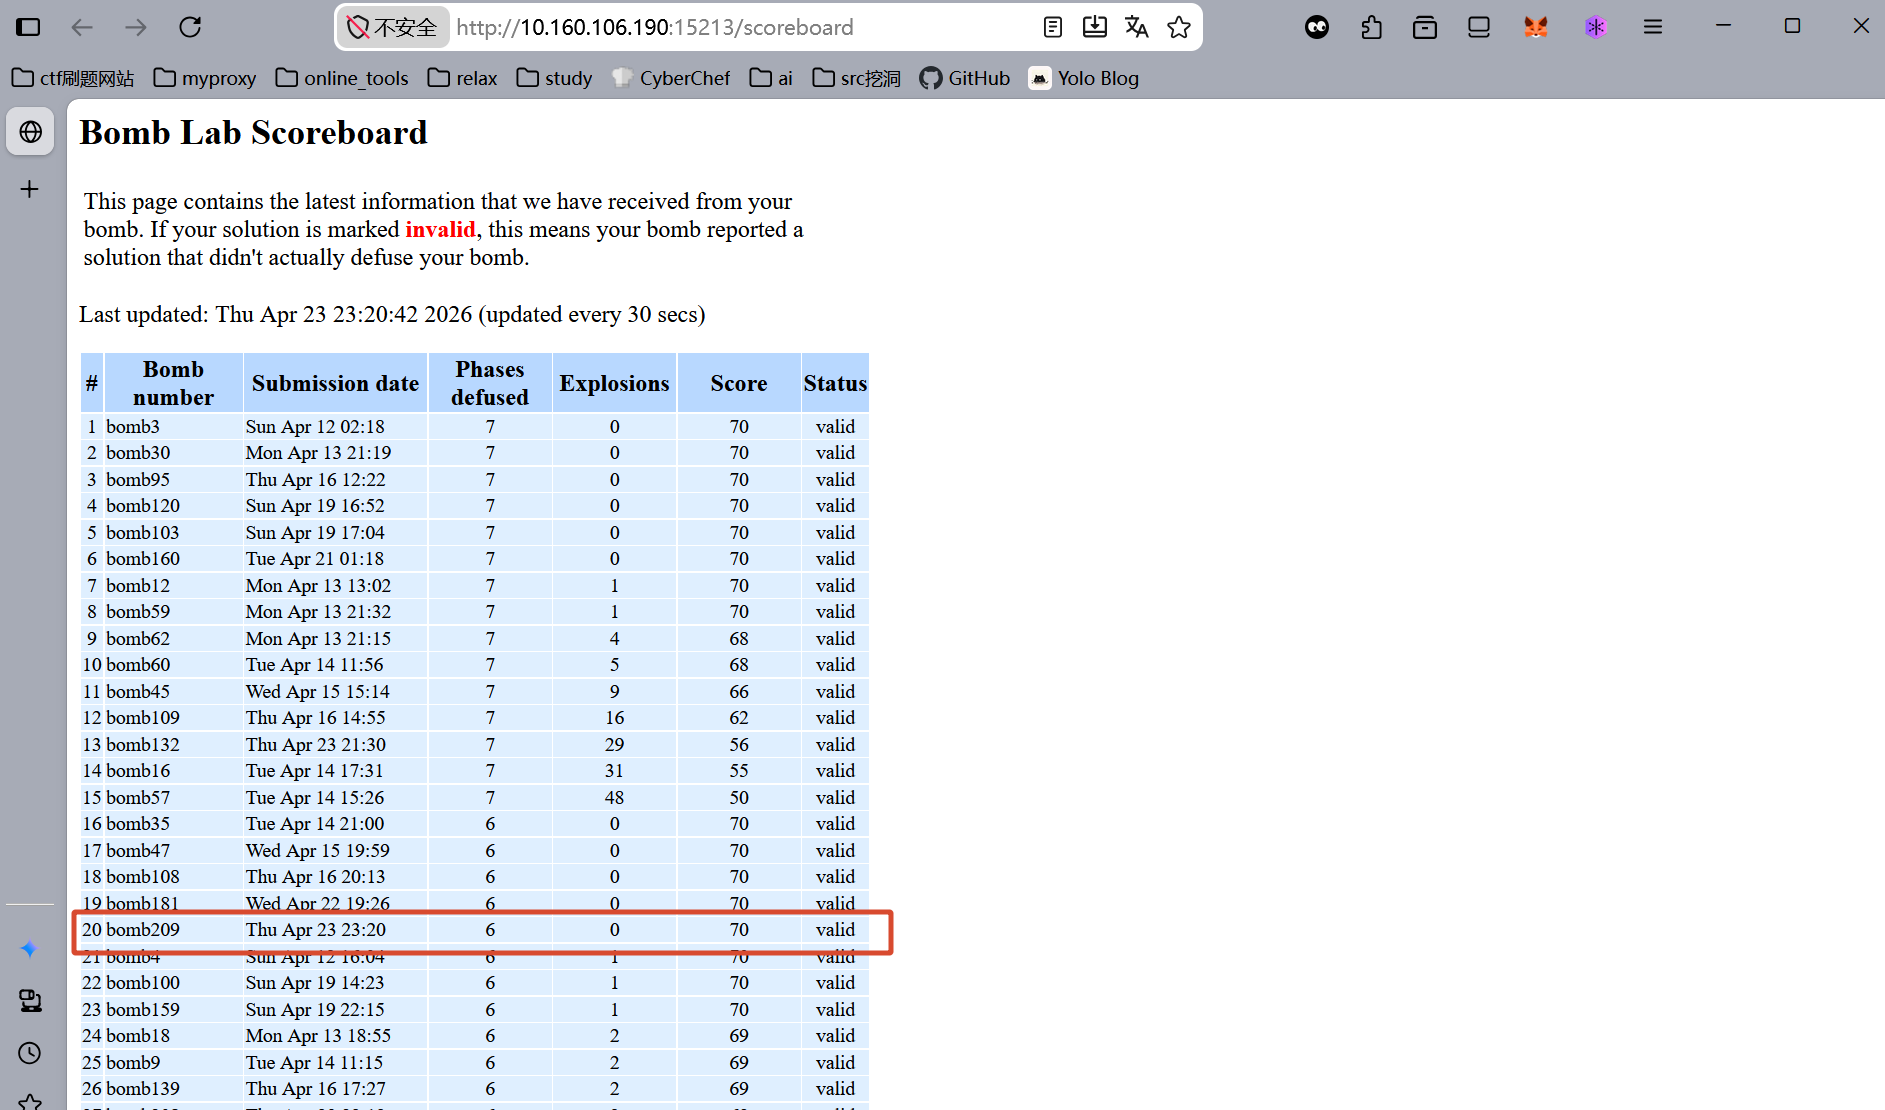This screenshot has height=1110, width=1885.
Task: Click the Bomb Lab Scoreboard heading
Action: [x=253, y=132]
